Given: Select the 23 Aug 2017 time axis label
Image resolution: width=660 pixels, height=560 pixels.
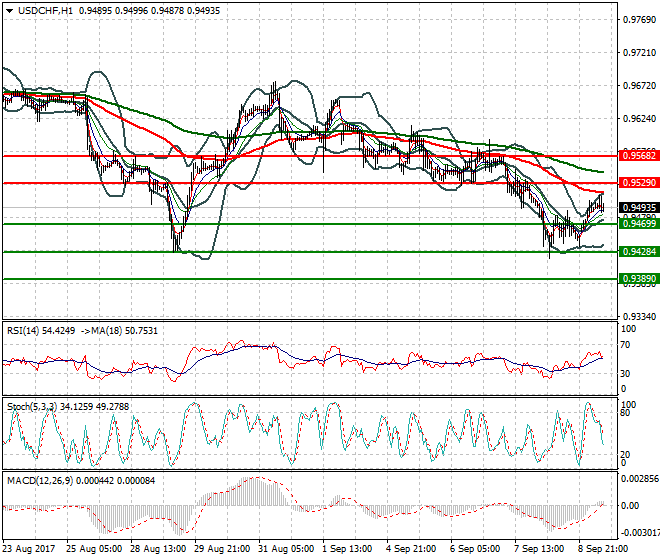Looking at the screenshot, I should (29, 549).
